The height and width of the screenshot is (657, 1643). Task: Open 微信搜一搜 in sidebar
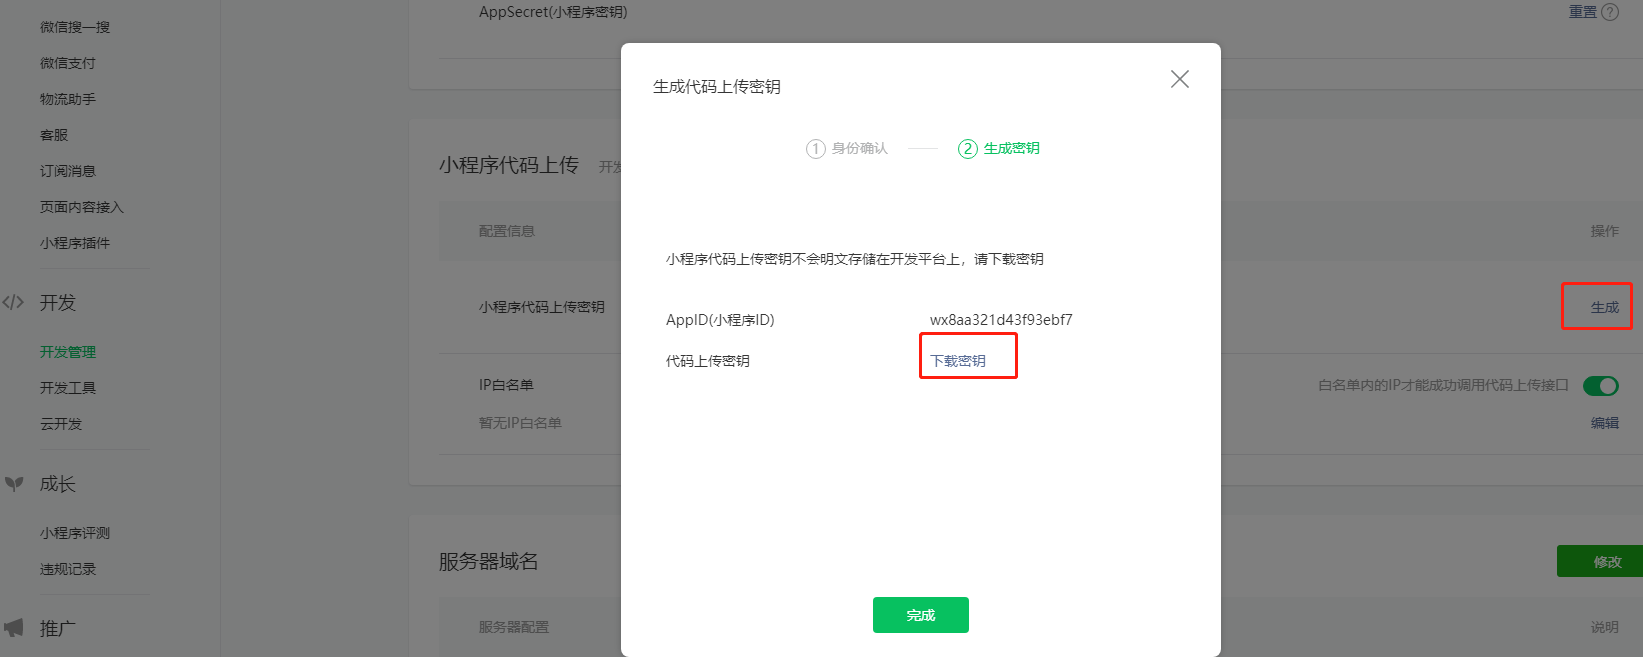coord(75,27)
